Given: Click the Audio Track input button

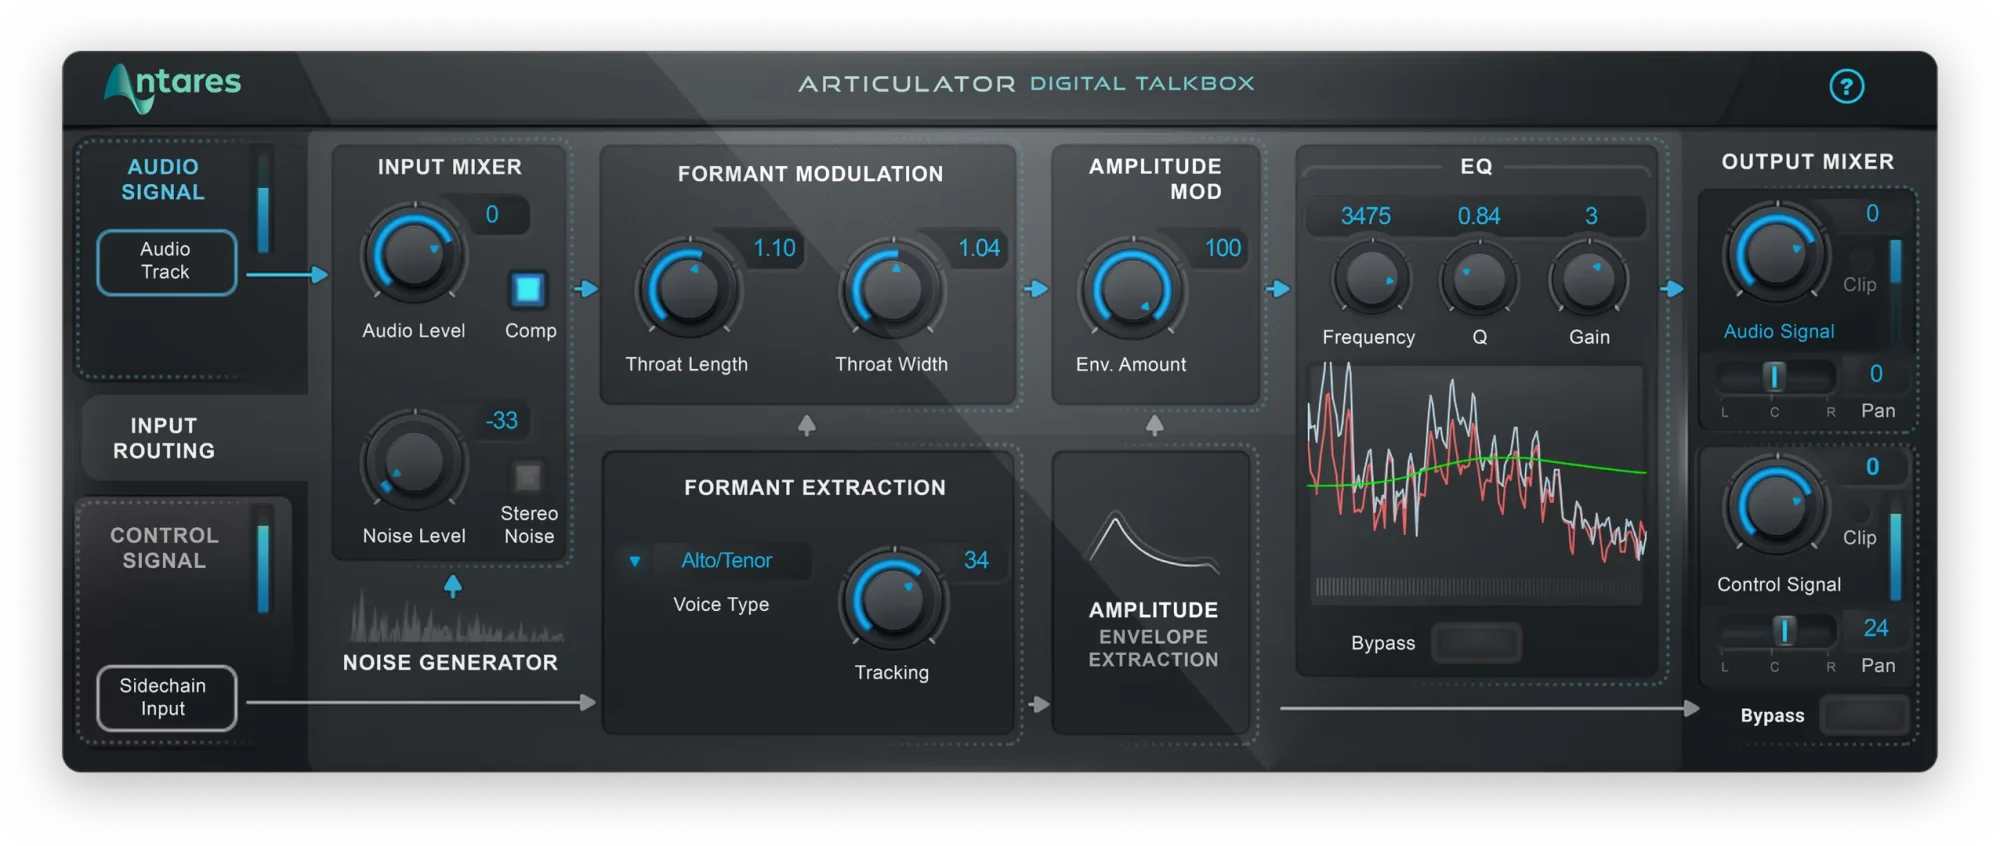Looking at the screenshot, I should [x=166, y=262].
